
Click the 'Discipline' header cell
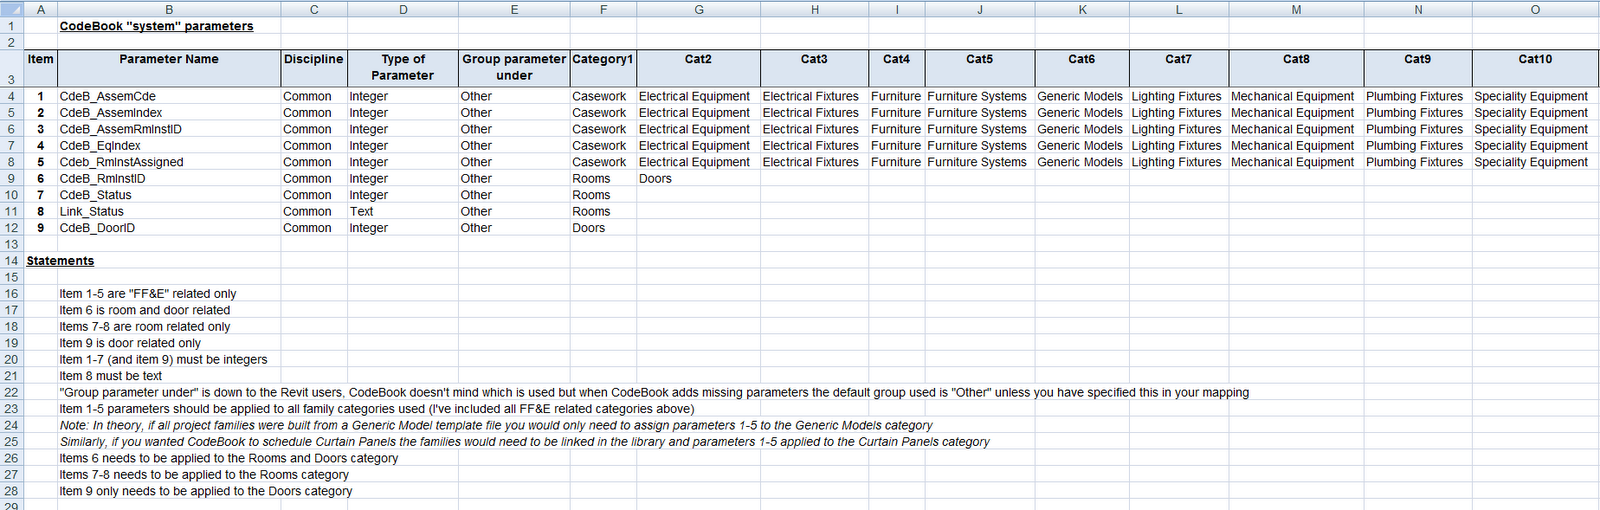(x=314, y=67)
